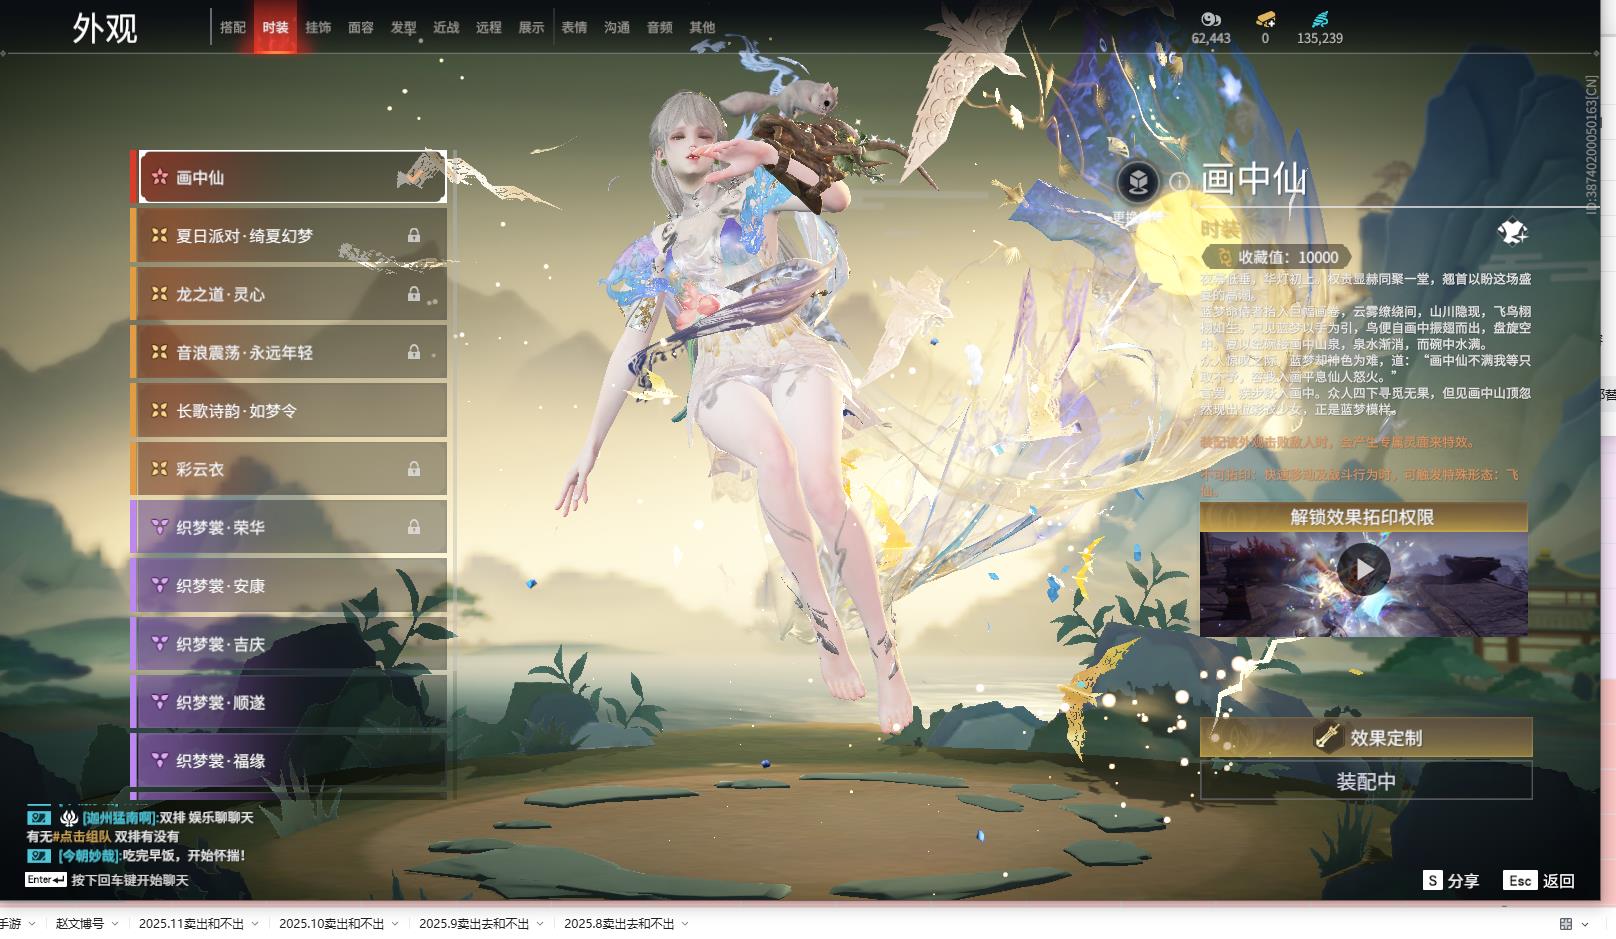Open dropdown arrow on 2025.11卖出和不出 sheet tab

coord(255,924)
